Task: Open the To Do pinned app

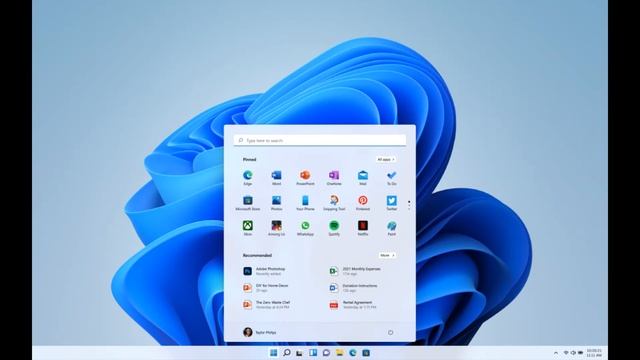Action: point(391,178)
